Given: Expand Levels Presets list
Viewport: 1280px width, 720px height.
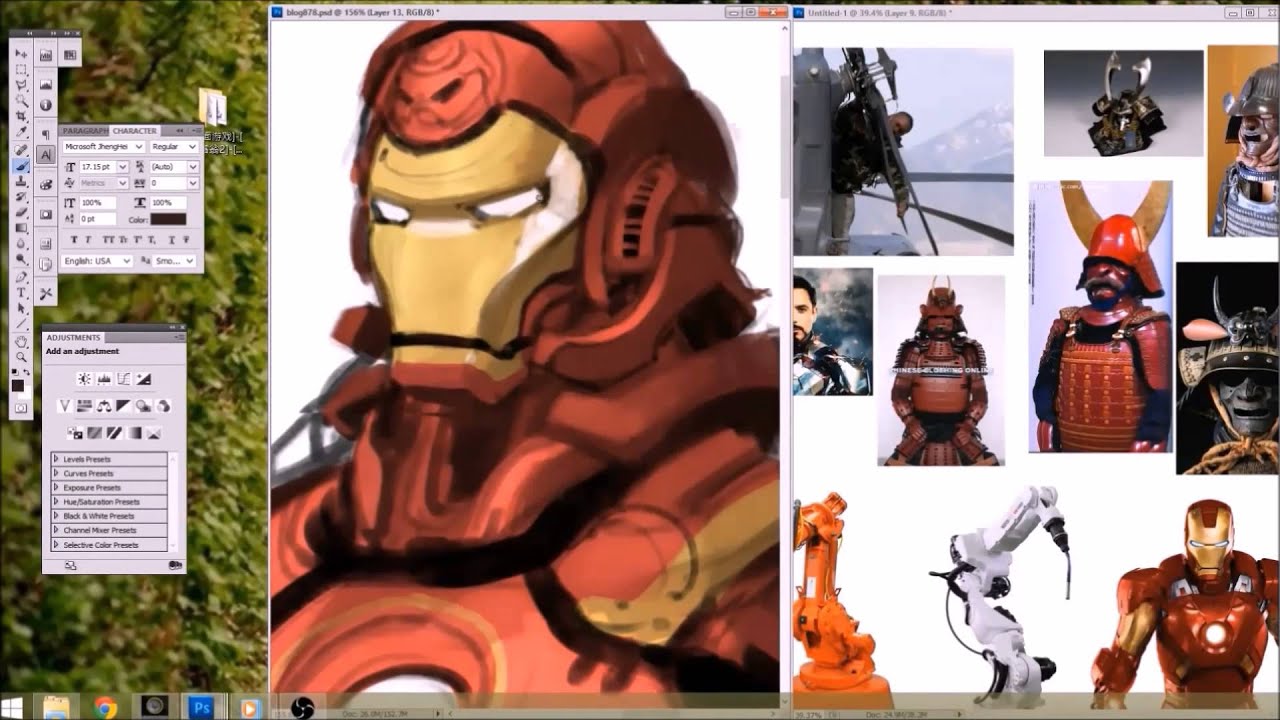Looking at the screenshot, I should 55,459.
